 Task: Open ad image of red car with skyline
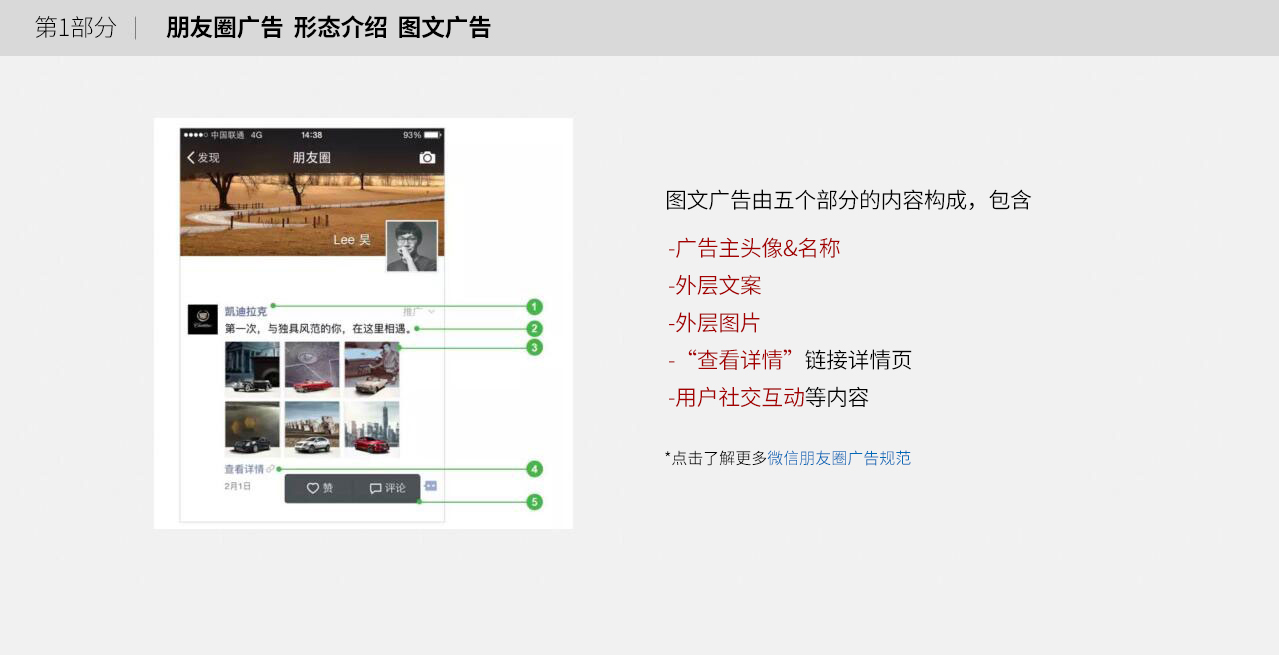[x=372, y=430]
